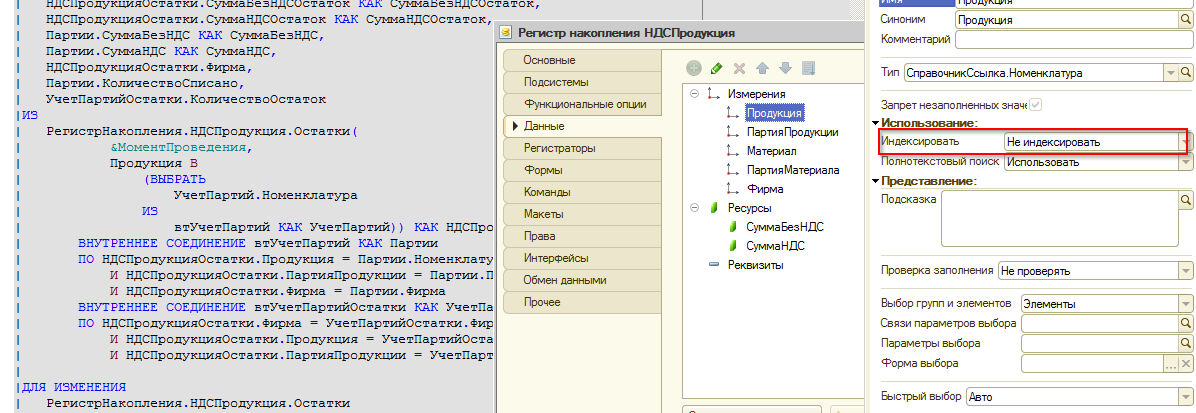
Task: Click the Move Up arrow icon
Action: [x=762, y=69]
